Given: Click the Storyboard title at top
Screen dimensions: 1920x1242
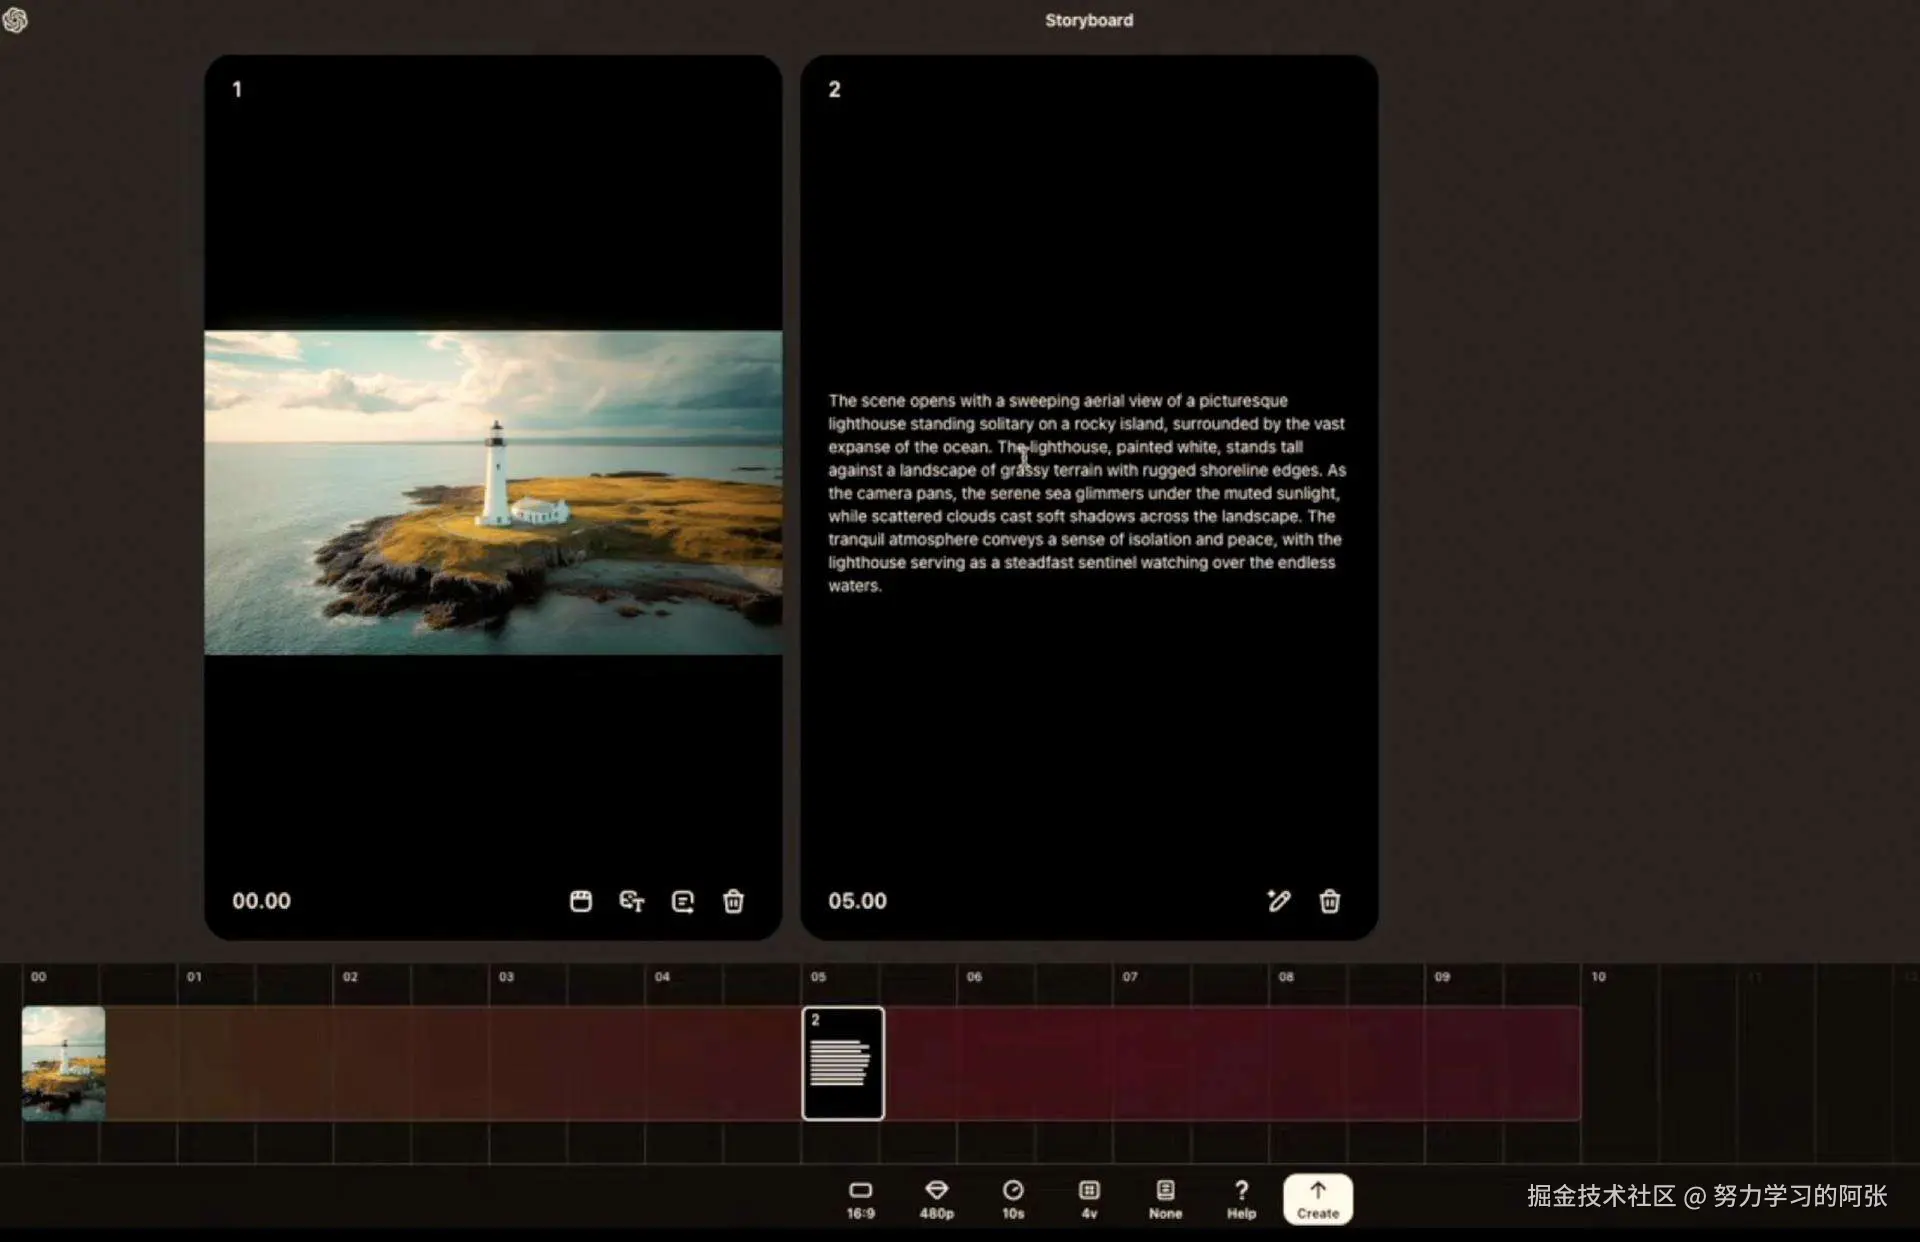Looking at the screenshot, I should point(1089,20).
